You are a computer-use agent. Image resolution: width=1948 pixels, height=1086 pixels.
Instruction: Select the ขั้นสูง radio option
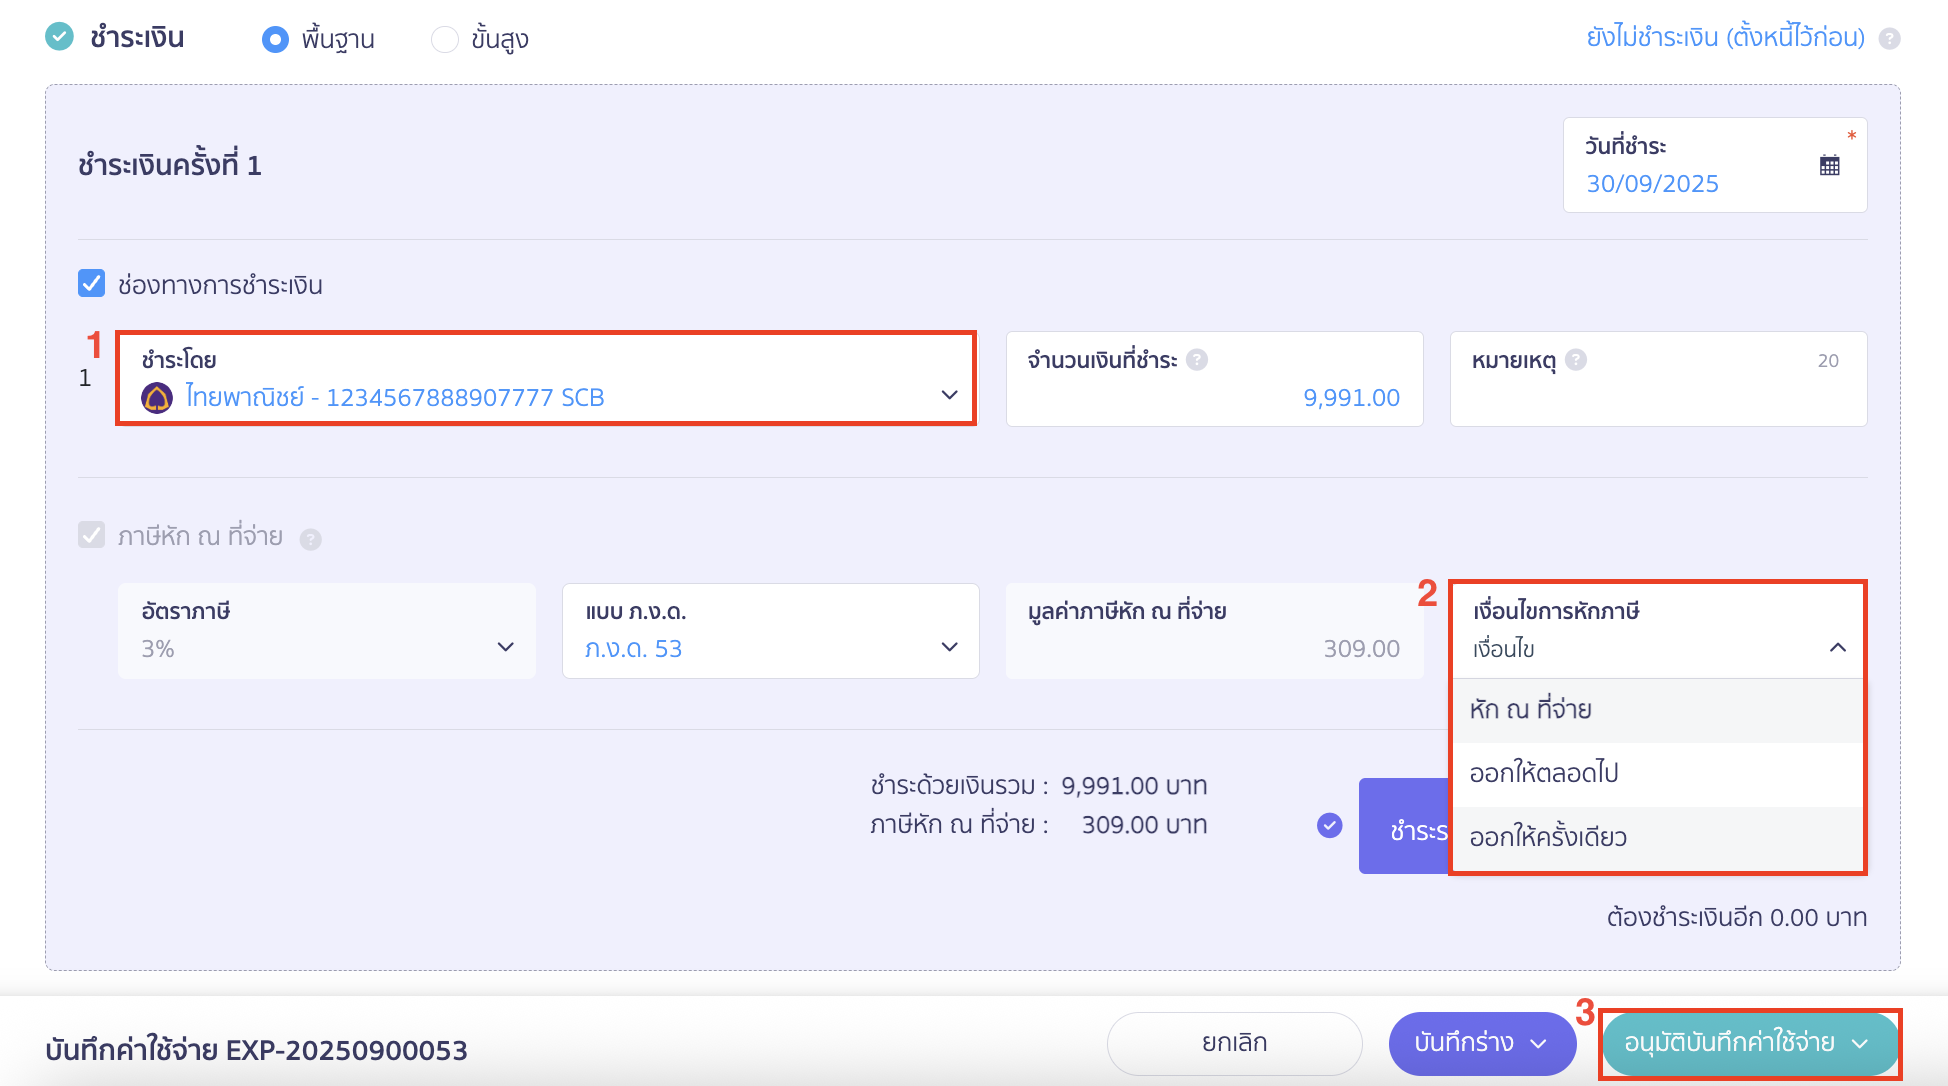click(444, 39)
